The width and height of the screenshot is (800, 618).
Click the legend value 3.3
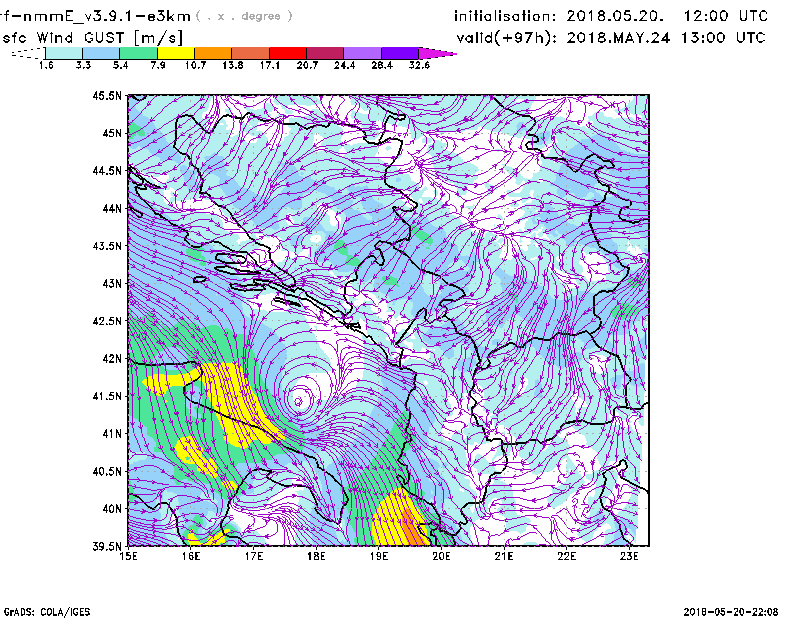(x=83, y=65)
